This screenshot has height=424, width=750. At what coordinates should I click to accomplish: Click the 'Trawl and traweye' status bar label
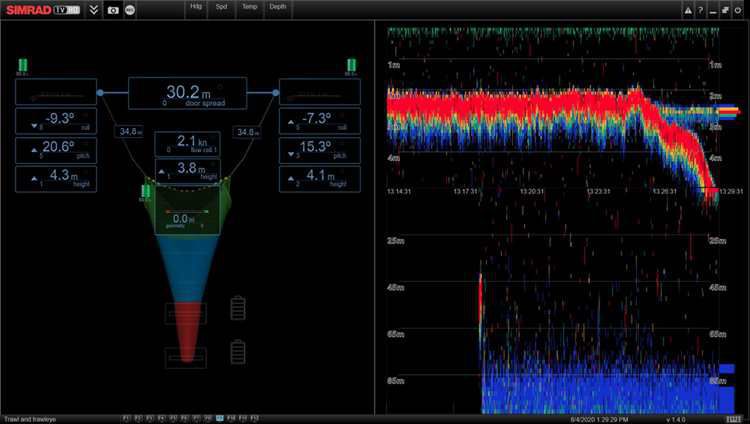(x=30, y=419)
